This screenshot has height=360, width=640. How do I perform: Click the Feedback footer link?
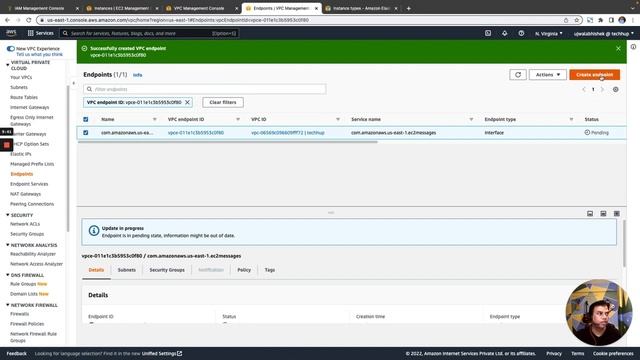click(16, 353)
